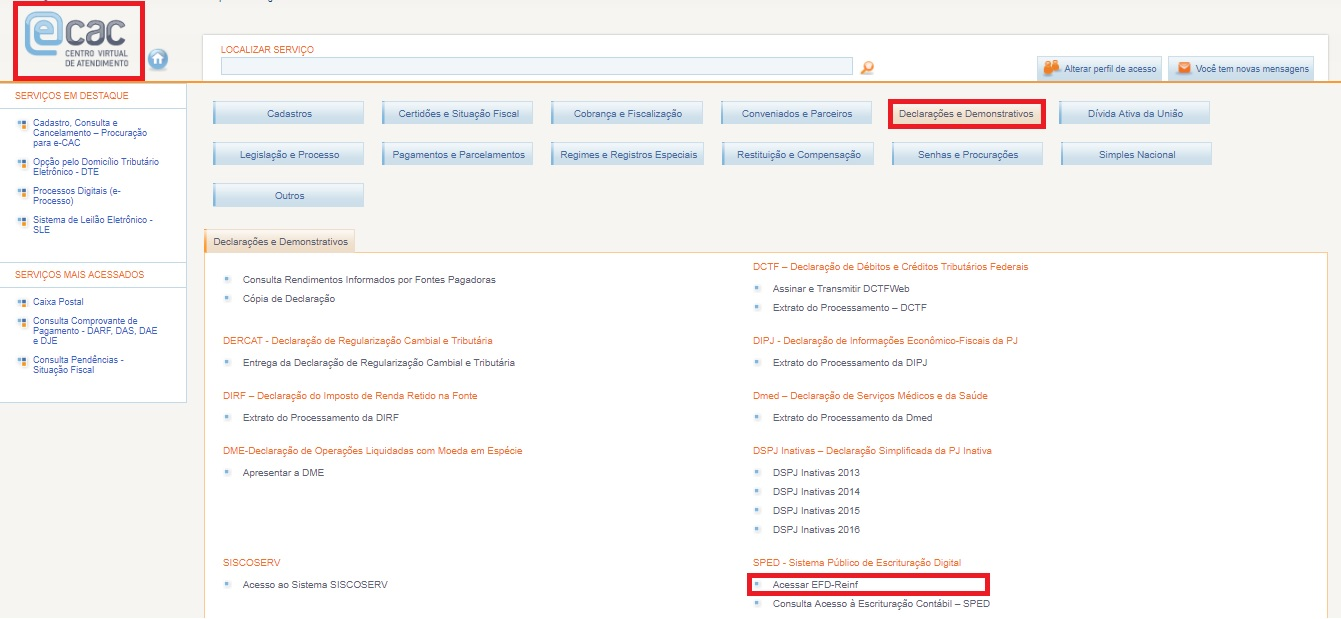Click icon beside Consulta Pendências

pos(23,360)
